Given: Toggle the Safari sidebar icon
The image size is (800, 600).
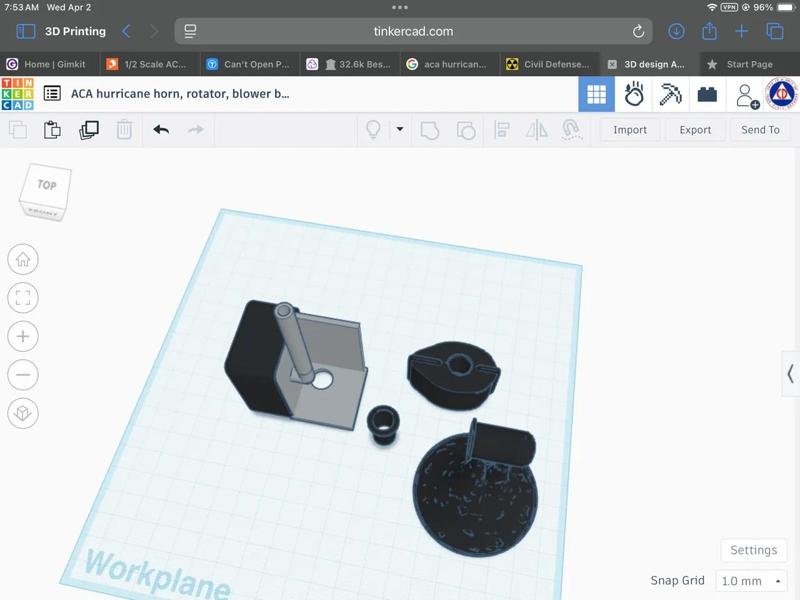Looking at the screenshot, I should [x=26, y=32].
